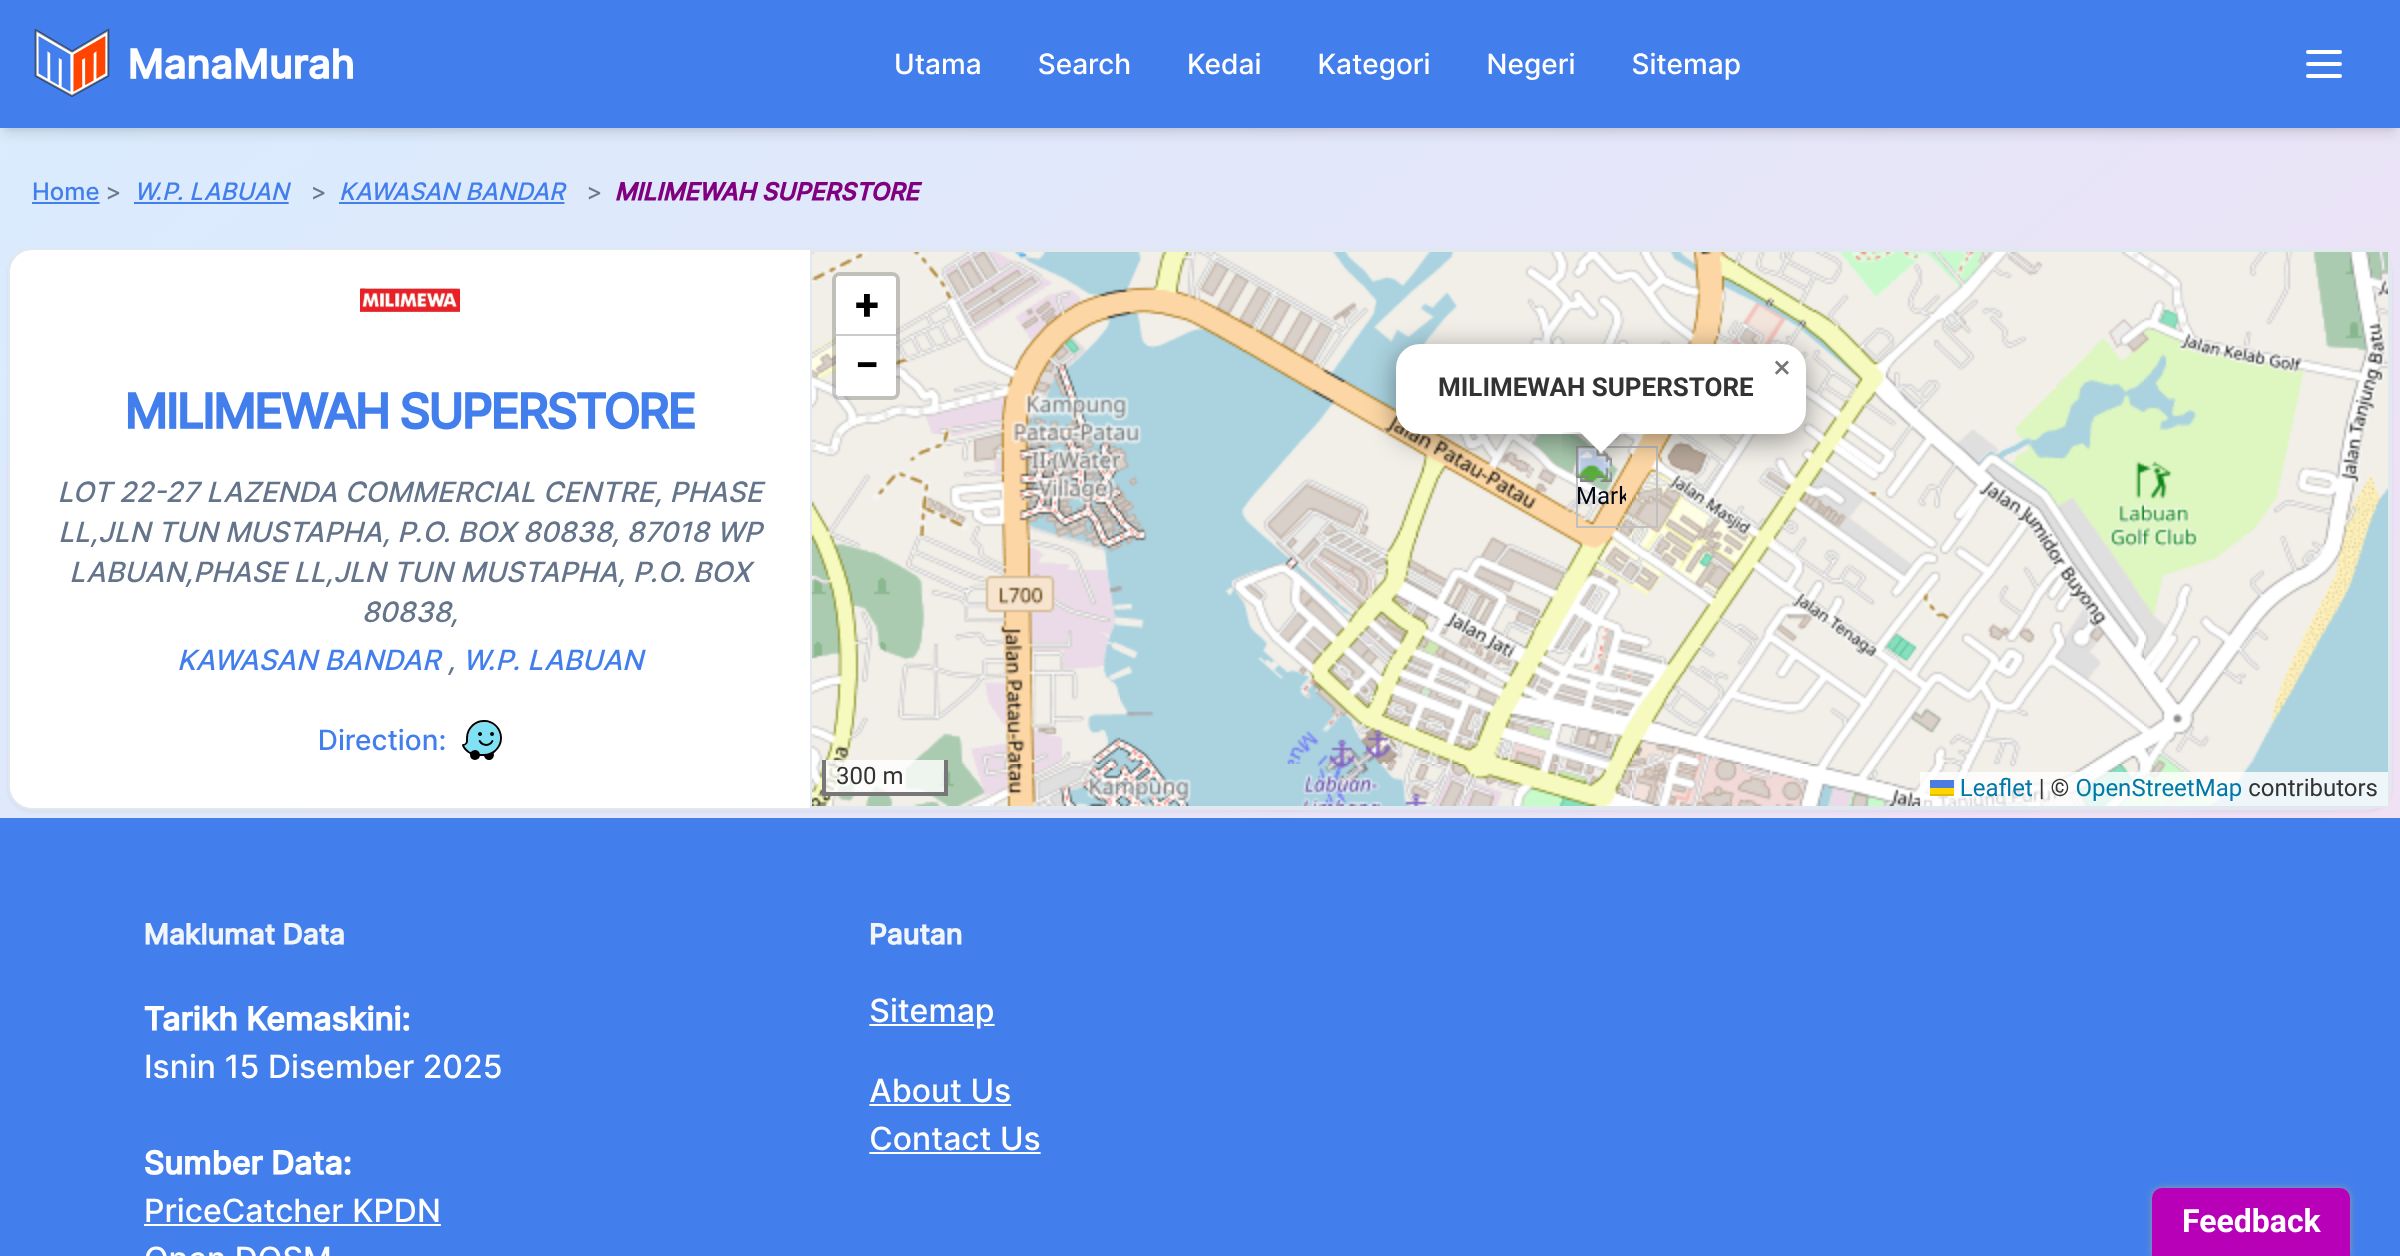
Task: Open the Leaflet attribution link
Action: [1994, 788]
